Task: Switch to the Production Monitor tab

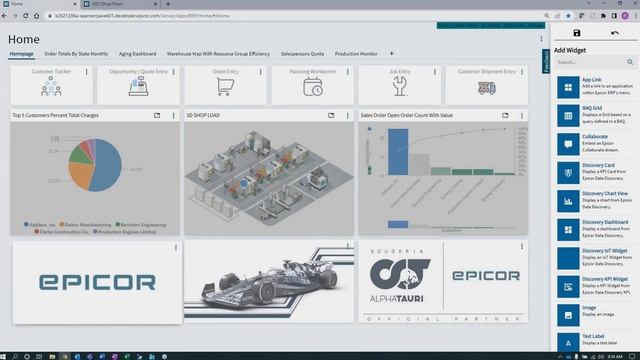Action: [356, 54]
